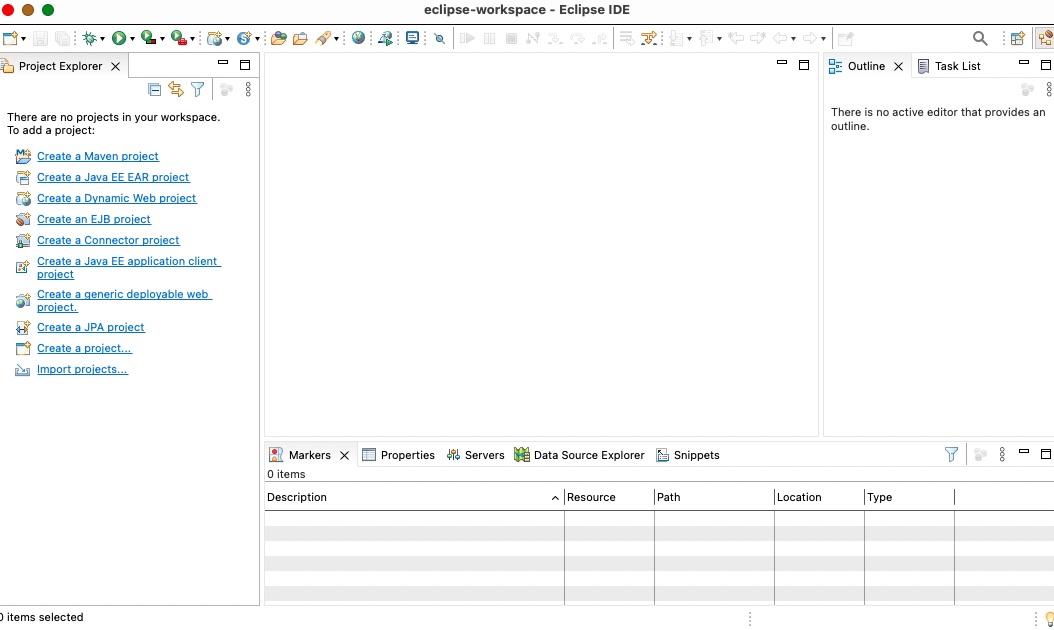Click the Project Explorer filter funnel icon
The width and height of the screenshot is (1054, 630).
point(198,90)
